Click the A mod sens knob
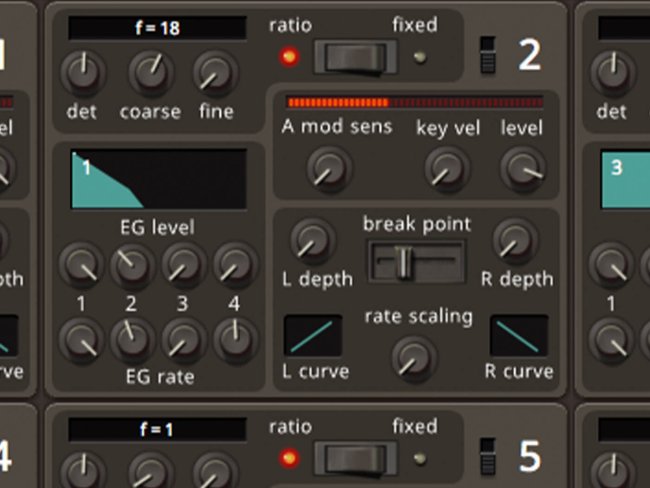Viewport: 650px width, 488px height. tap(323, 167)
